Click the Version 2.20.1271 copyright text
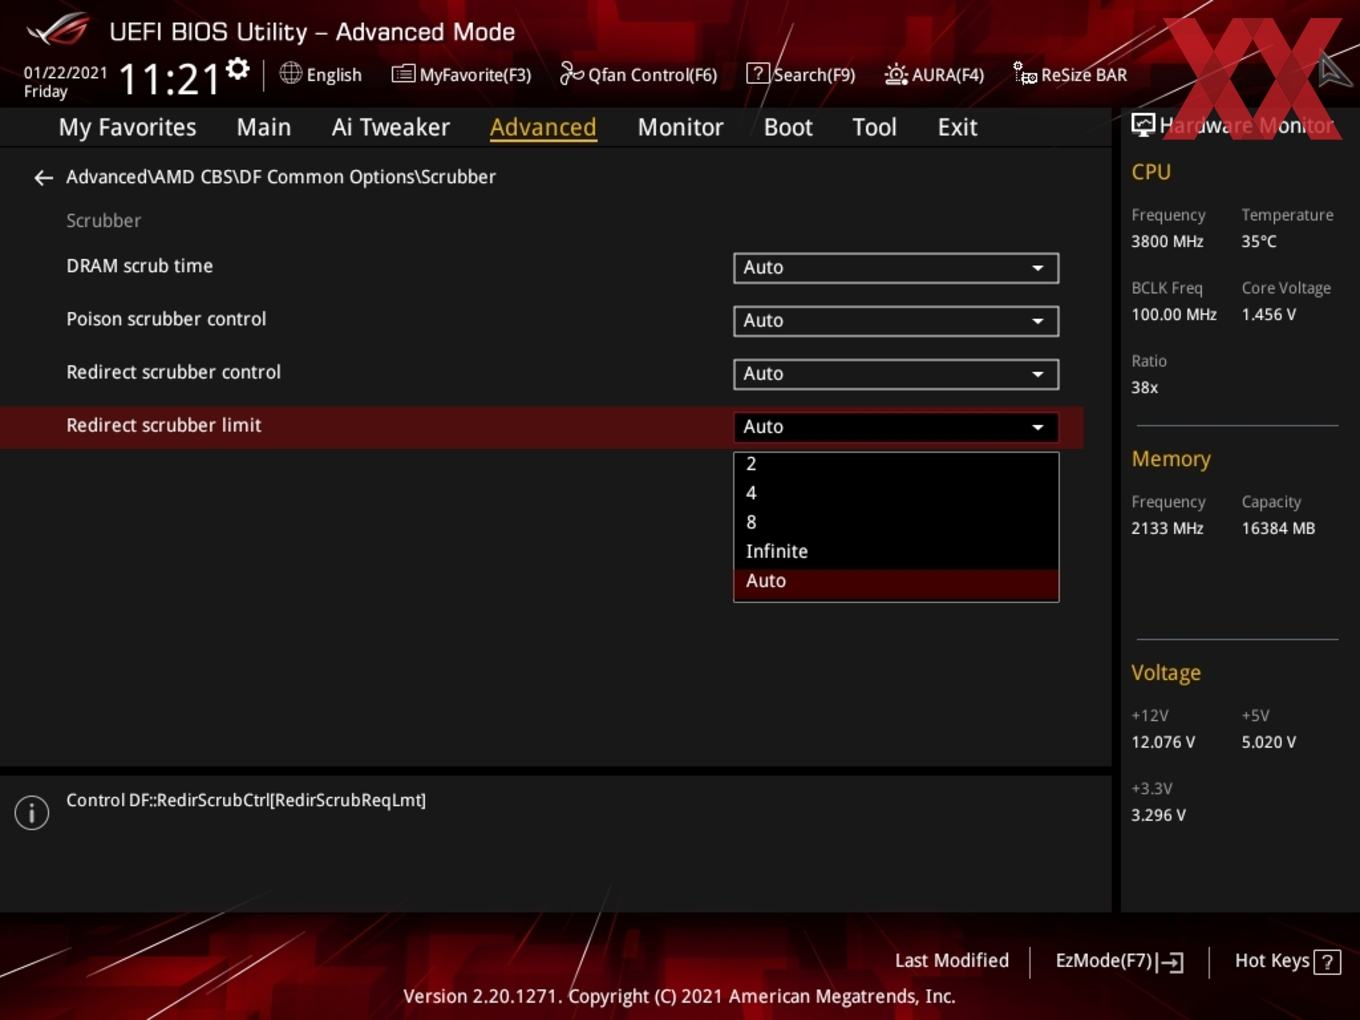The image size is (1360, 1020). click(679, 996)
